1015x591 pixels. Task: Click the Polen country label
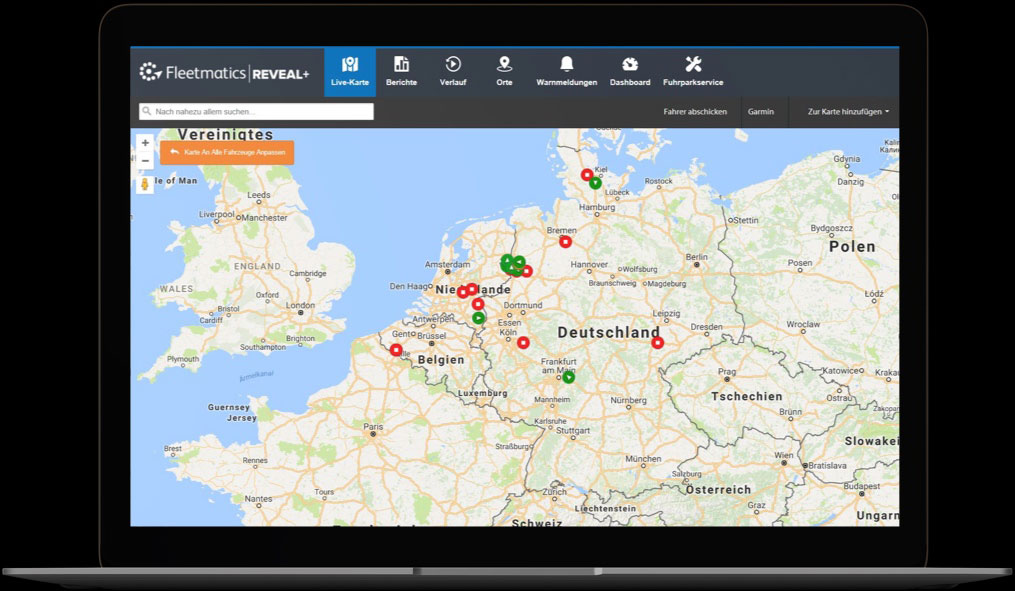click(x=852, y=247)
